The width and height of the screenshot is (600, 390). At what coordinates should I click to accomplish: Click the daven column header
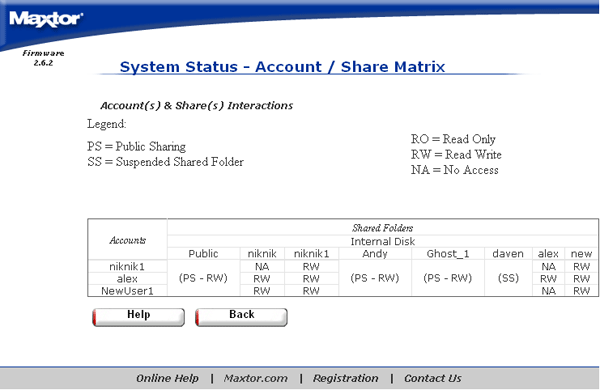tap(508, 254)
